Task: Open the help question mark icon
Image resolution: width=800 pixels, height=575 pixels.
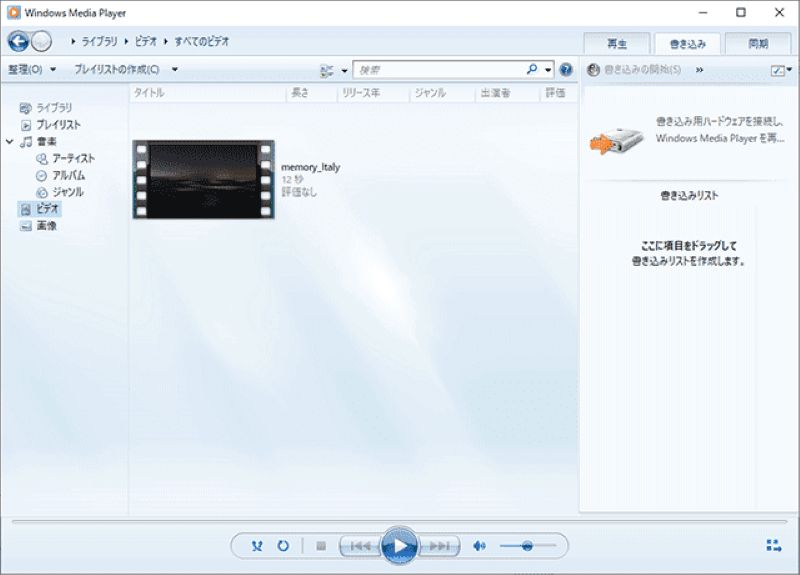Action: [566, 70]
